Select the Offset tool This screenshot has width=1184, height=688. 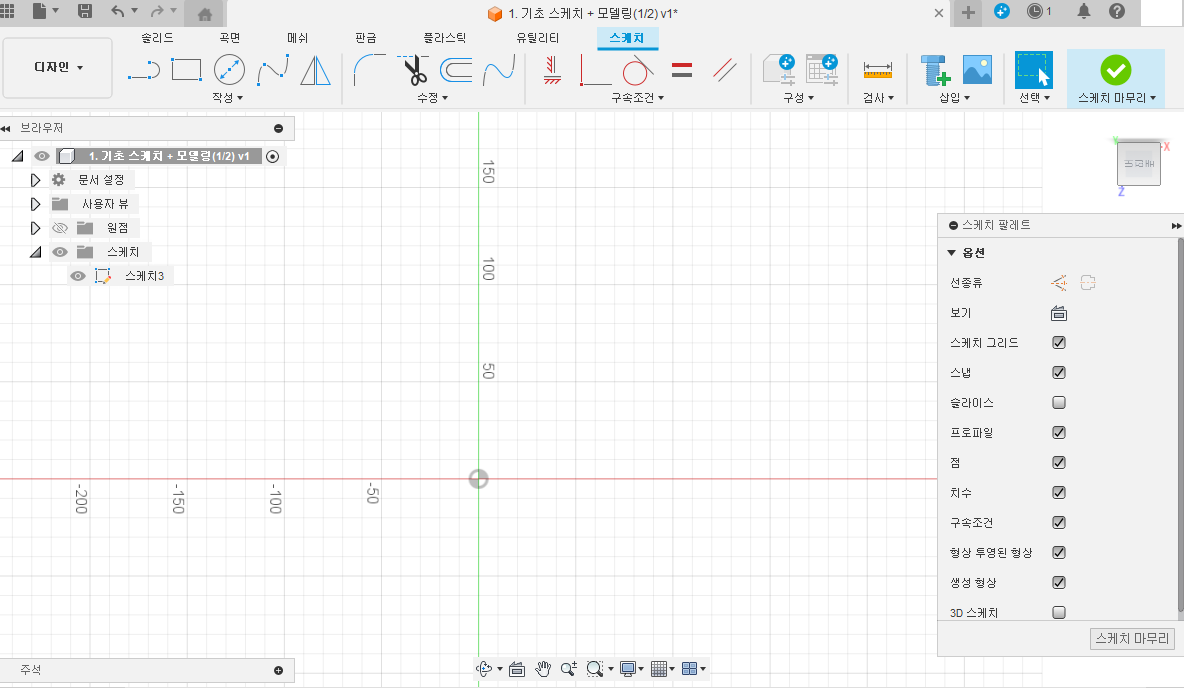click(x=456, y=70)
